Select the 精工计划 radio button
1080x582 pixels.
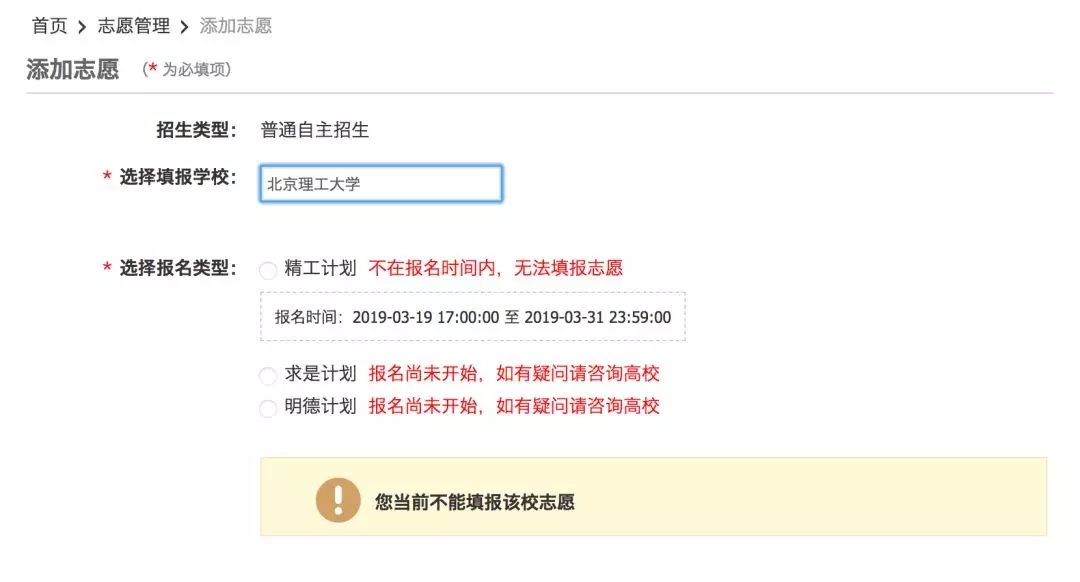[x=268, y=270]
